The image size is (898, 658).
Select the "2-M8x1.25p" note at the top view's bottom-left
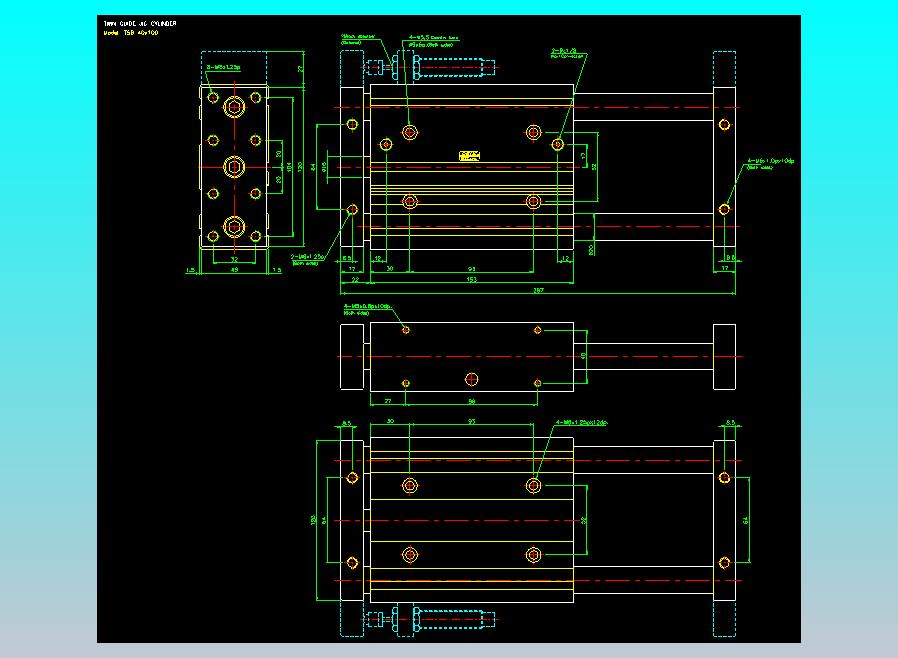click(x=308, y=259)
